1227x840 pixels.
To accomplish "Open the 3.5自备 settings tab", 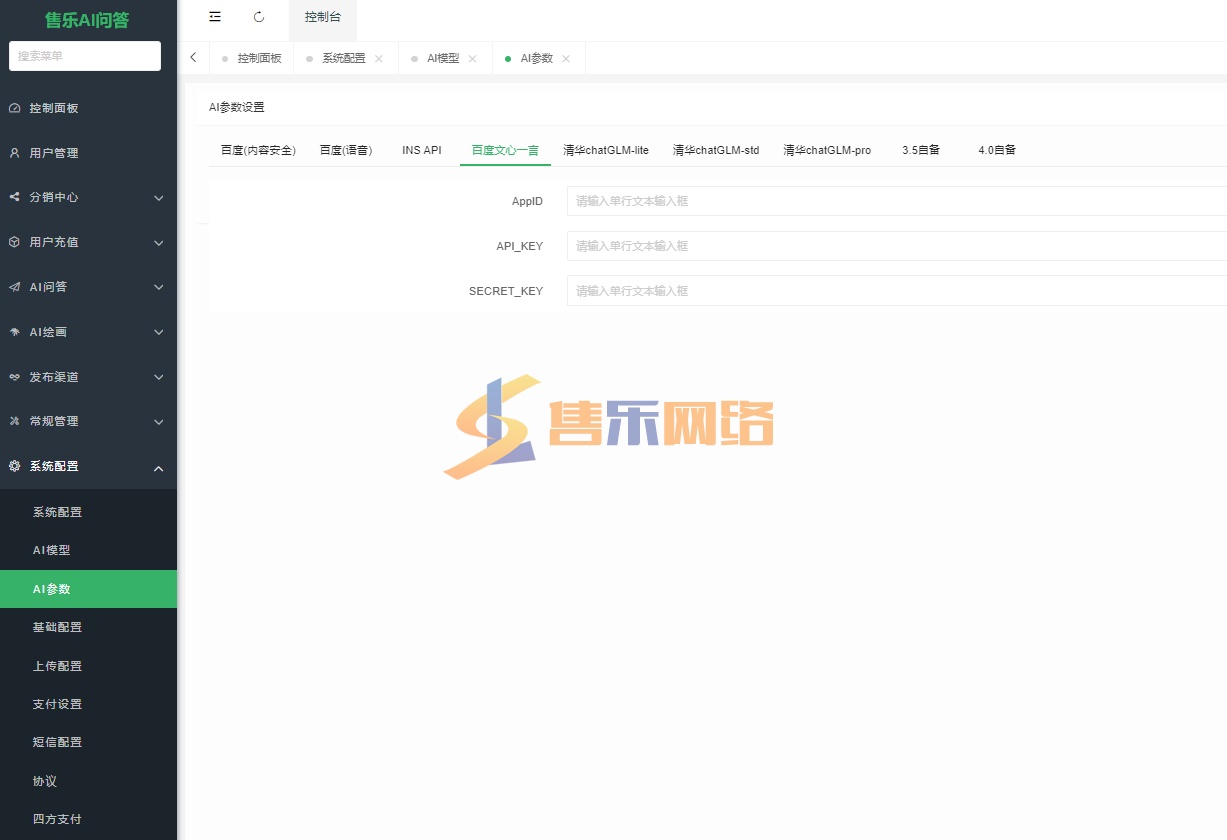I will point(921,150).
